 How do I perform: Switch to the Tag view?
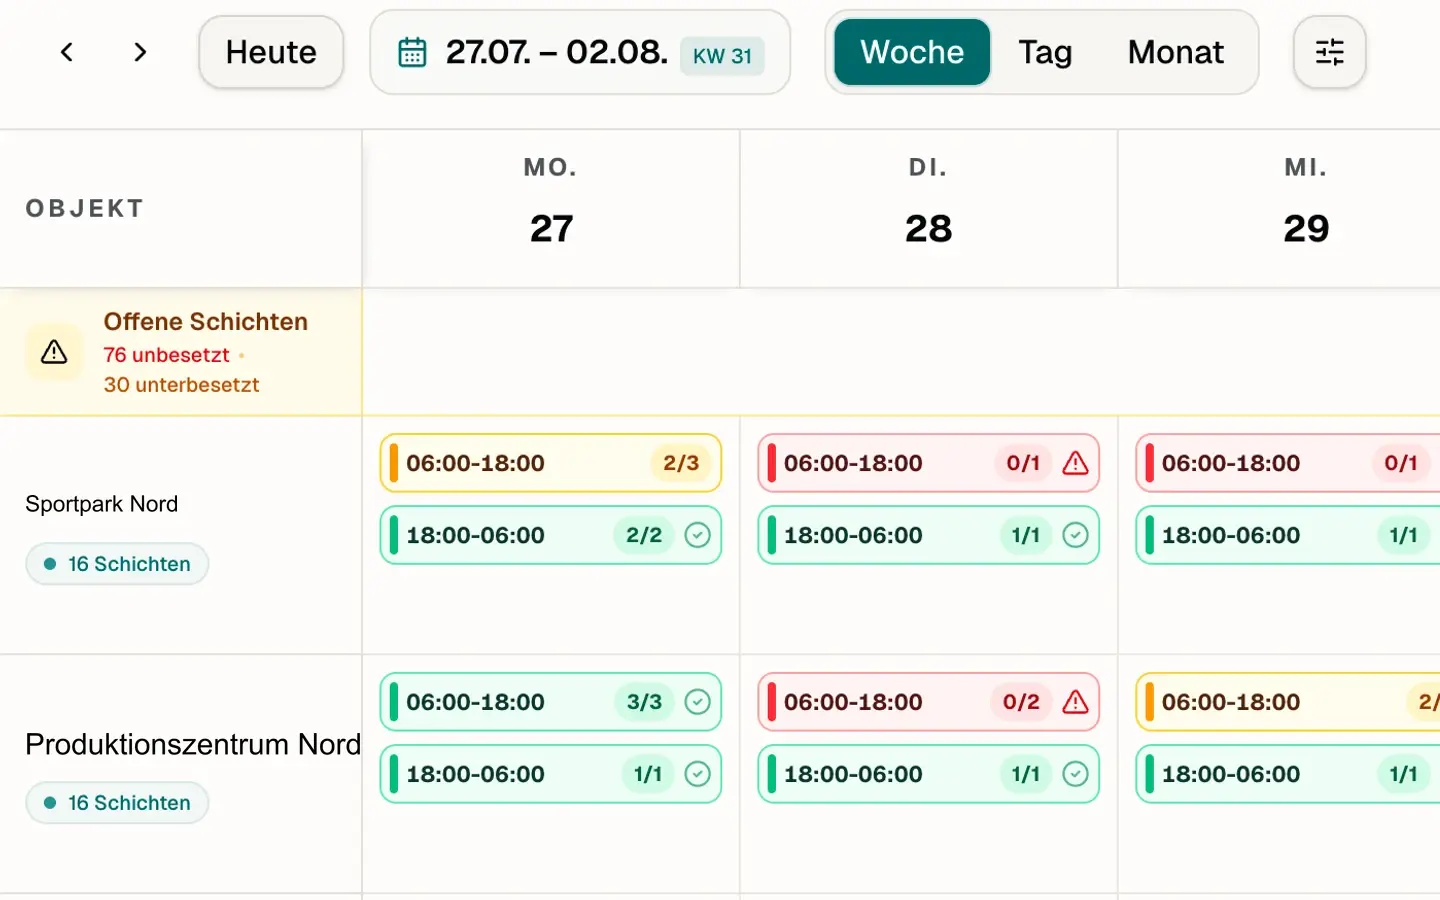[x=1045, y=52]
